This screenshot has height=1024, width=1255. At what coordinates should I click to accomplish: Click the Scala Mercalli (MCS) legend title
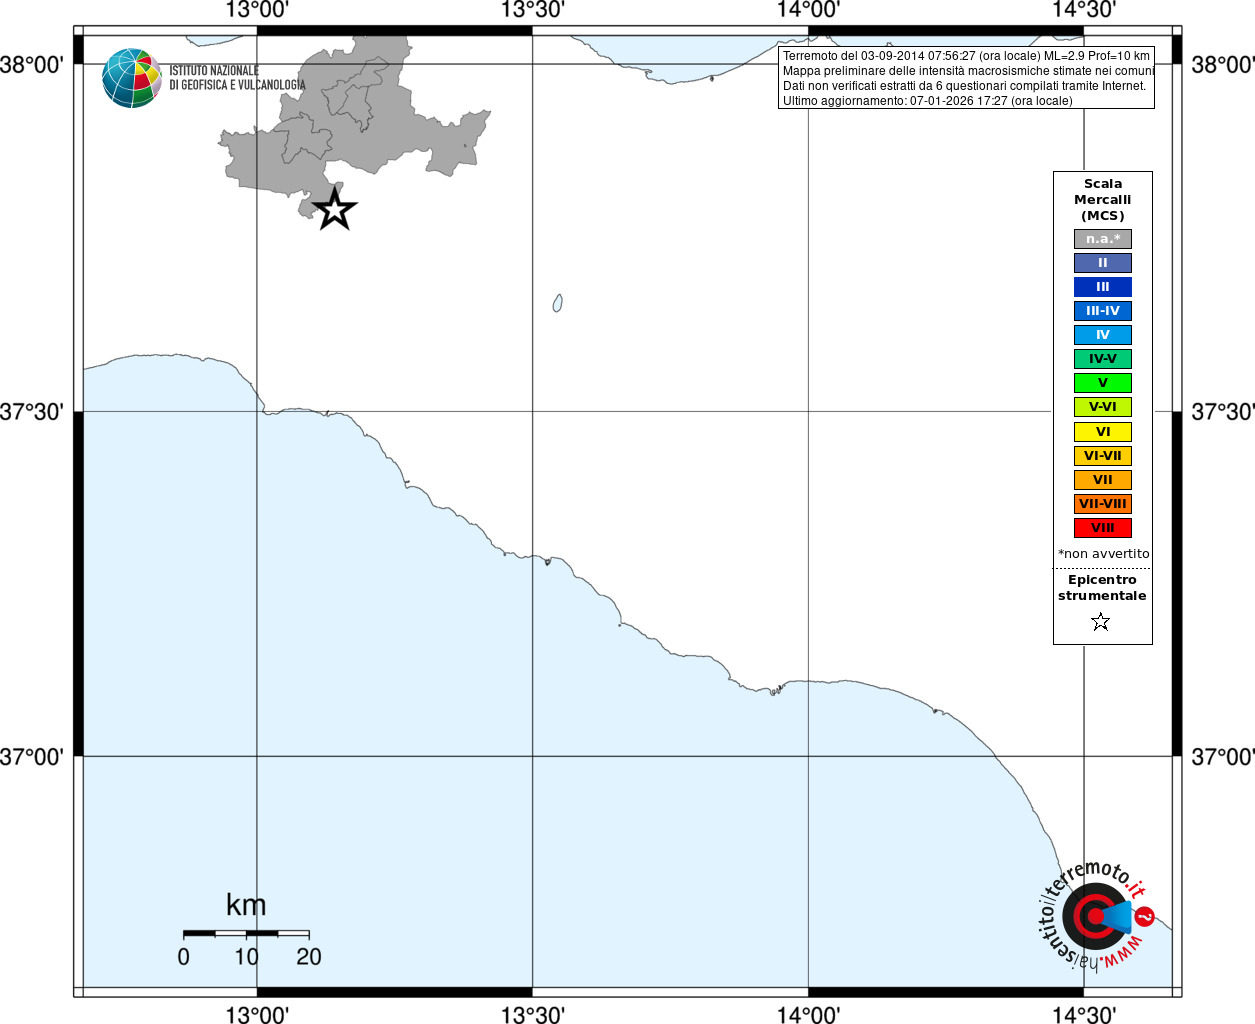(x=1103, y=200)
